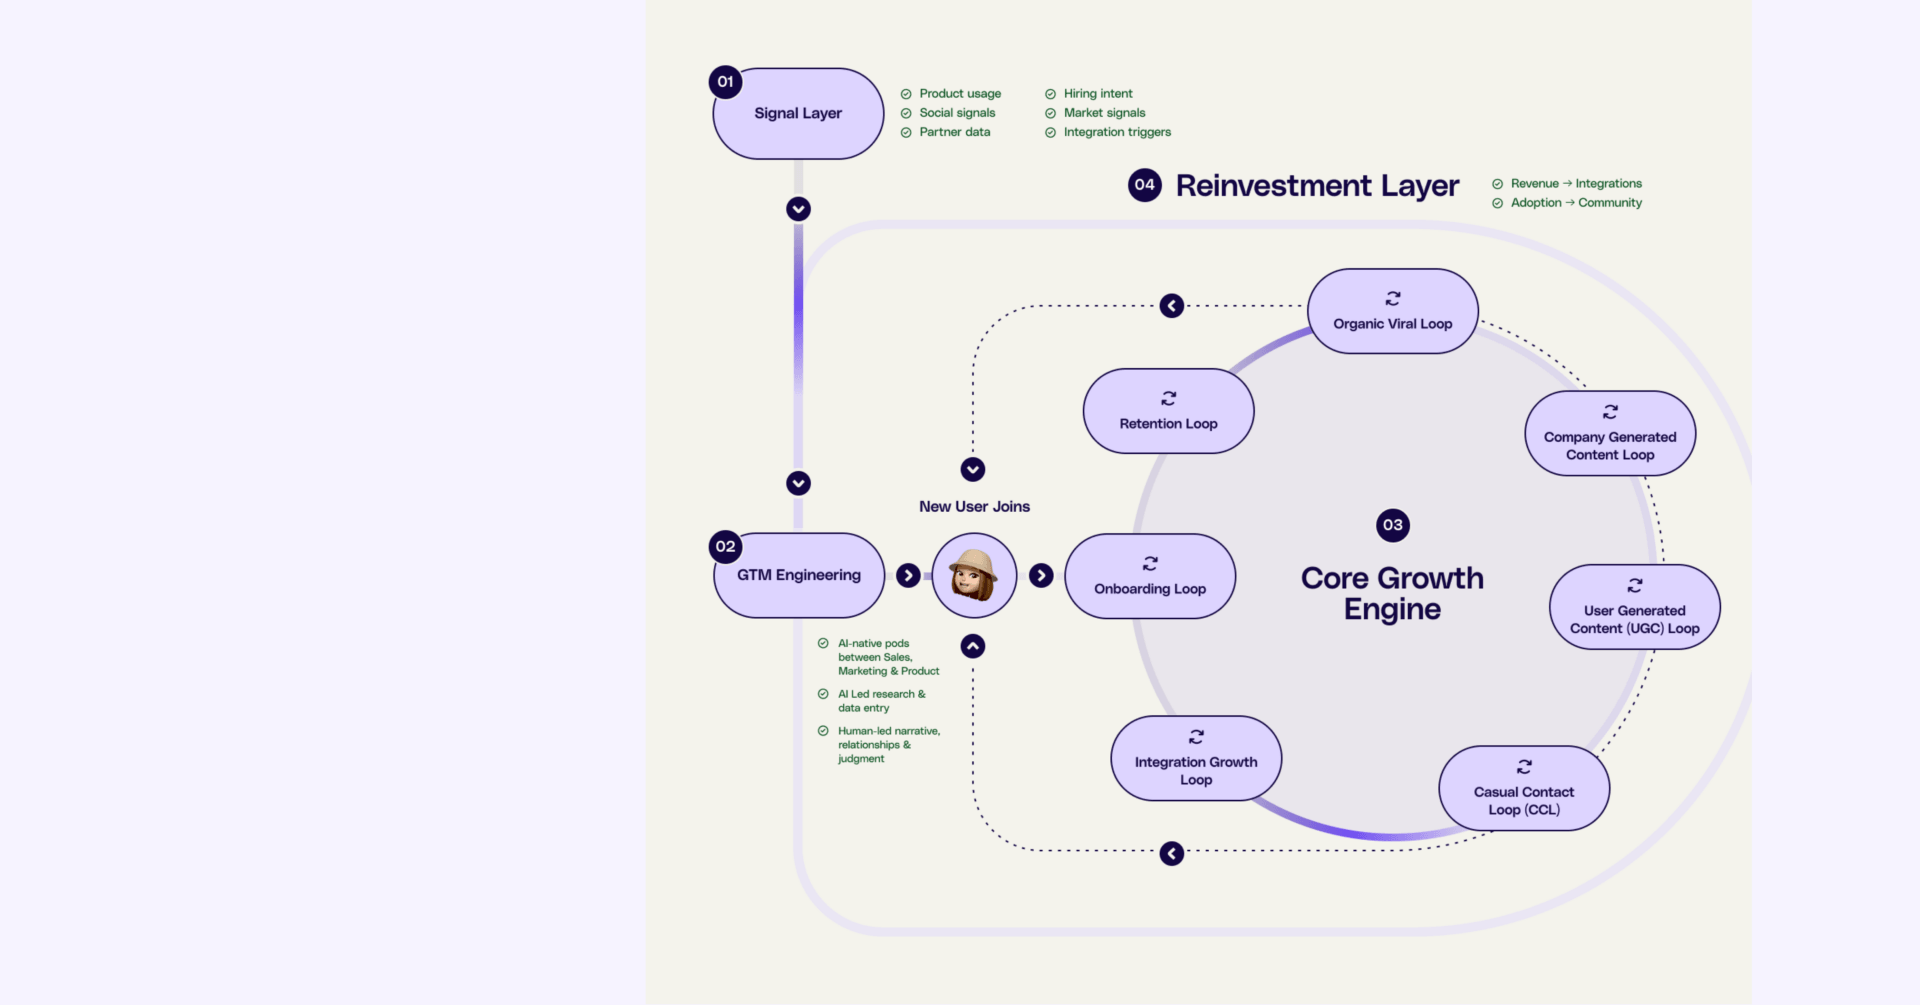Click the refresh icon on Organic Viral Loop
Viewport: 1920px width, 1005px height.
tap(1392, 298)
